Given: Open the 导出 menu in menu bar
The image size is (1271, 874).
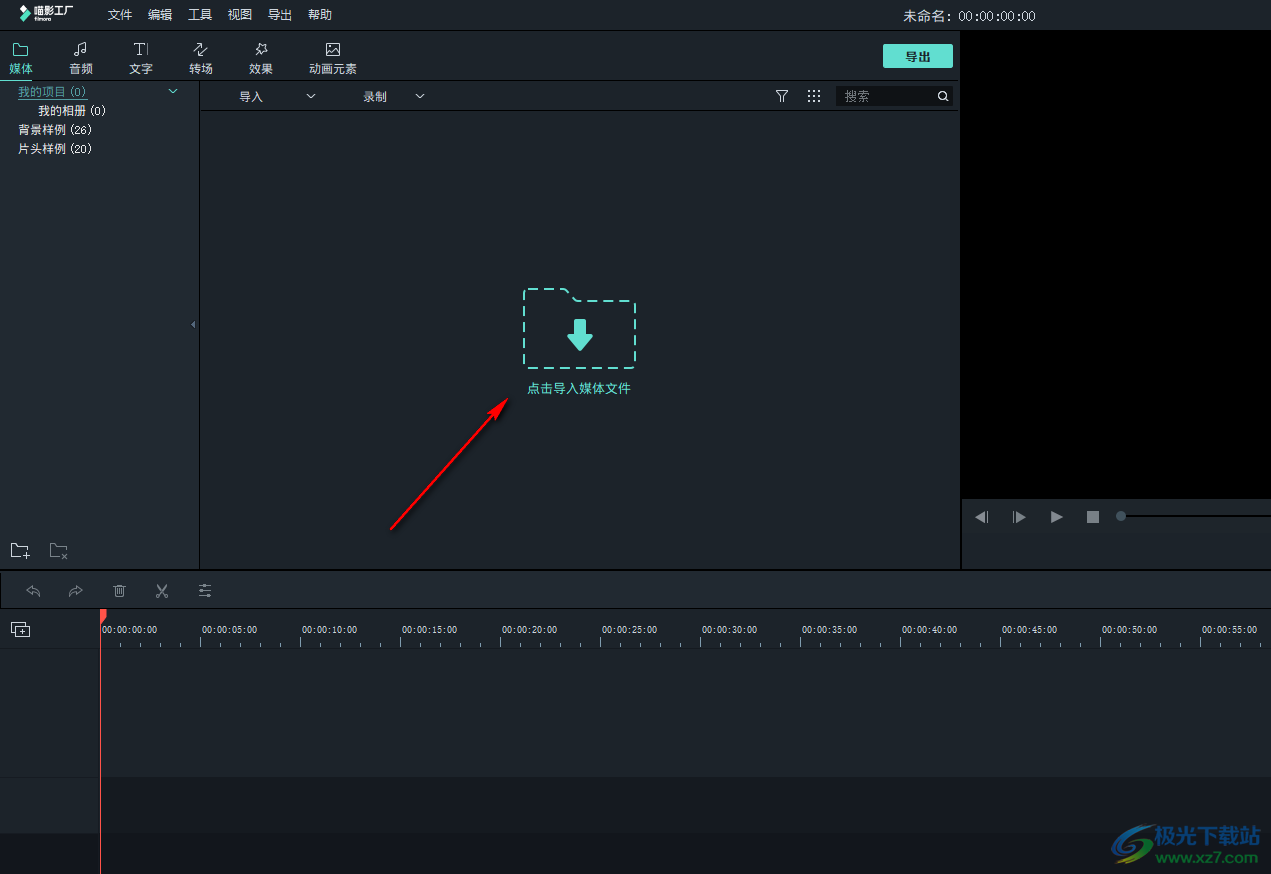Looking at the screenshot, I should pyautogui.click(x=280, y=15).
